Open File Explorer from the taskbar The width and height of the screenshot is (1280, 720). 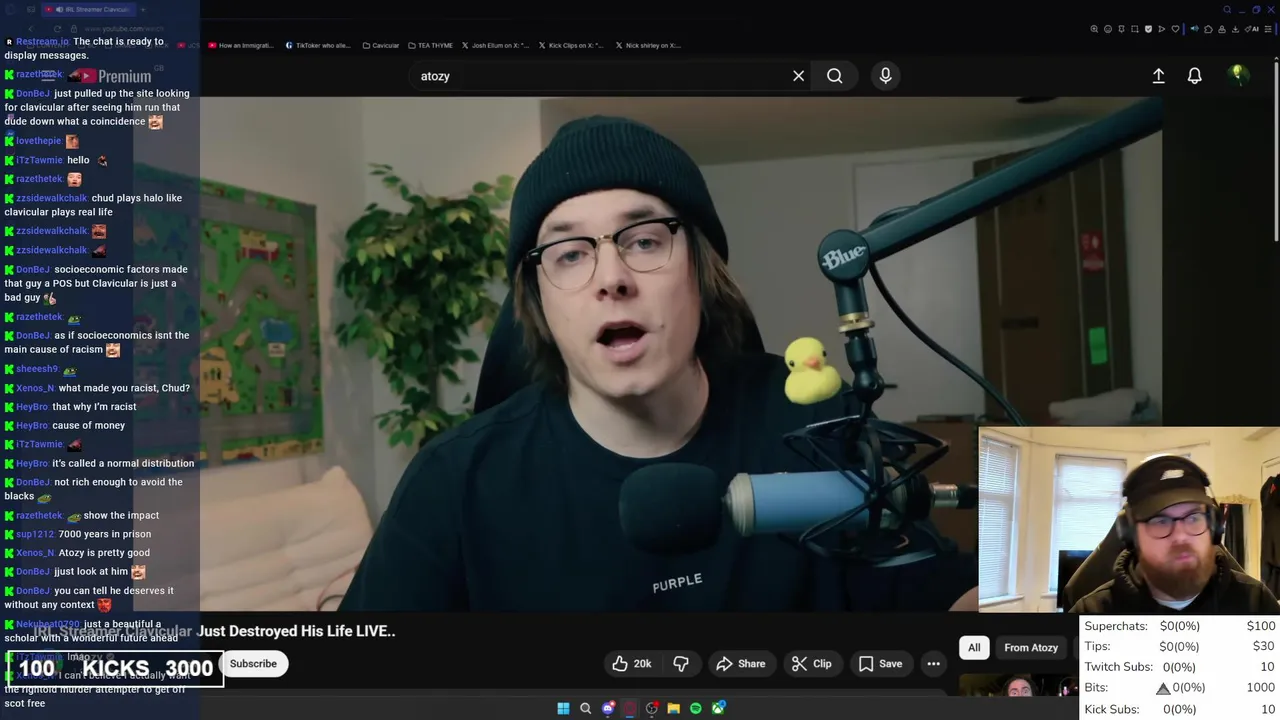pyautogui.click(x=674, y=708)
